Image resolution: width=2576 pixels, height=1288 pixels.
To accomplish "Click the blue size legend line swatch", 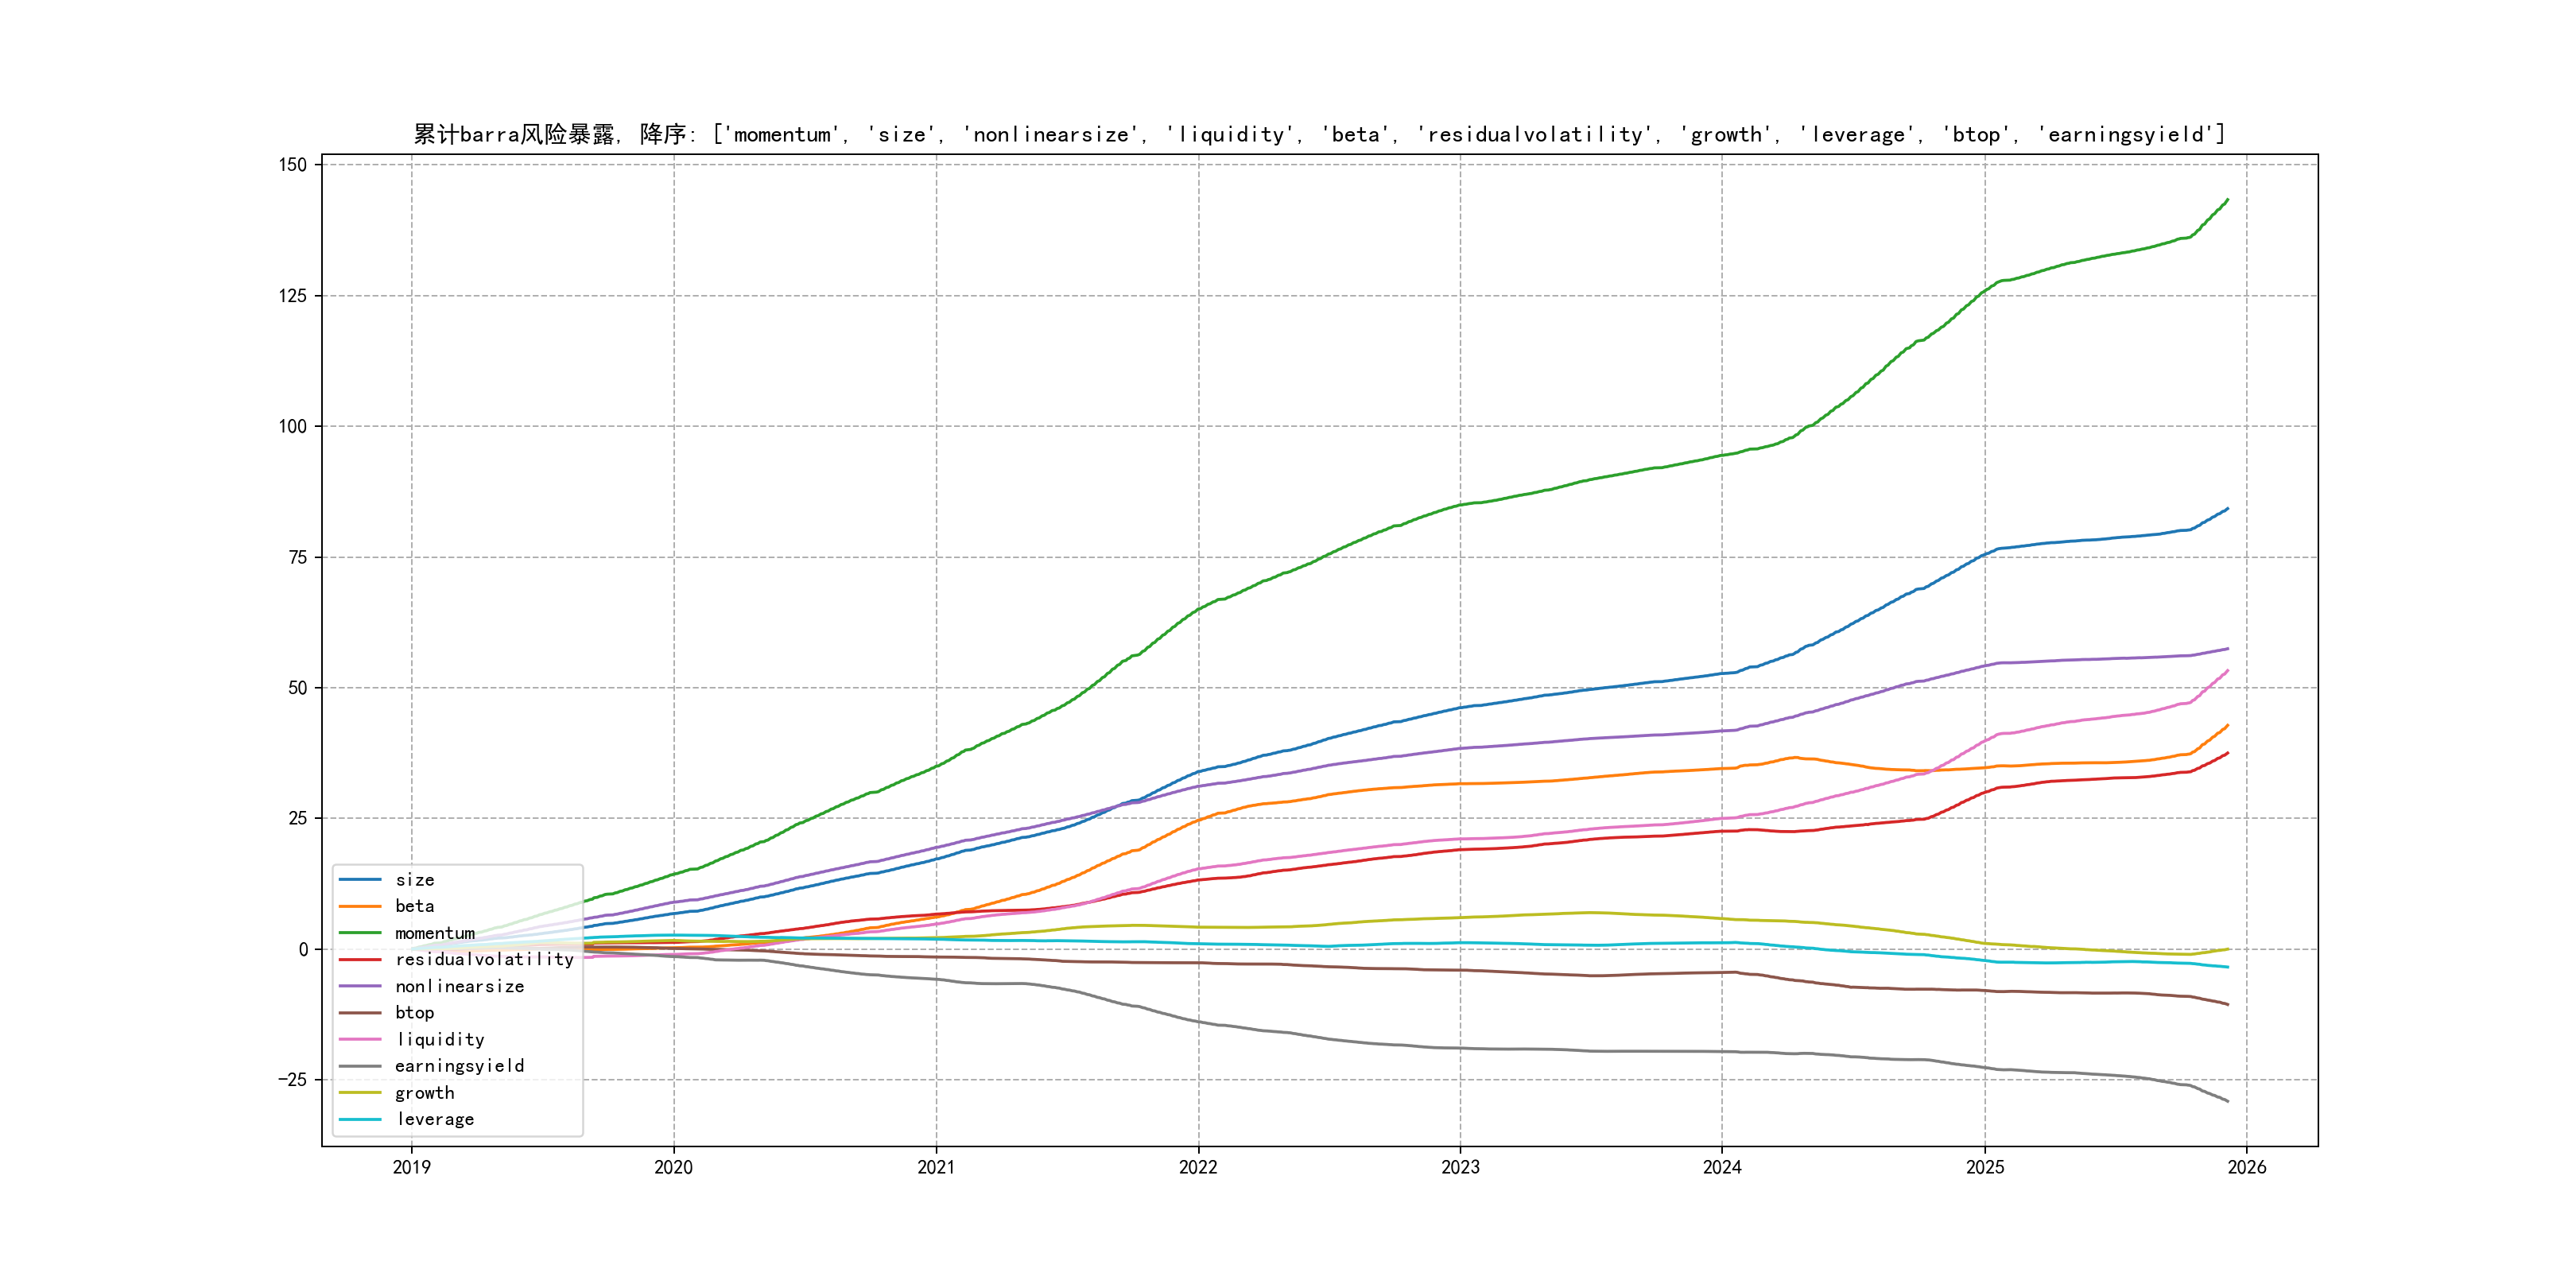I will 360,880.
